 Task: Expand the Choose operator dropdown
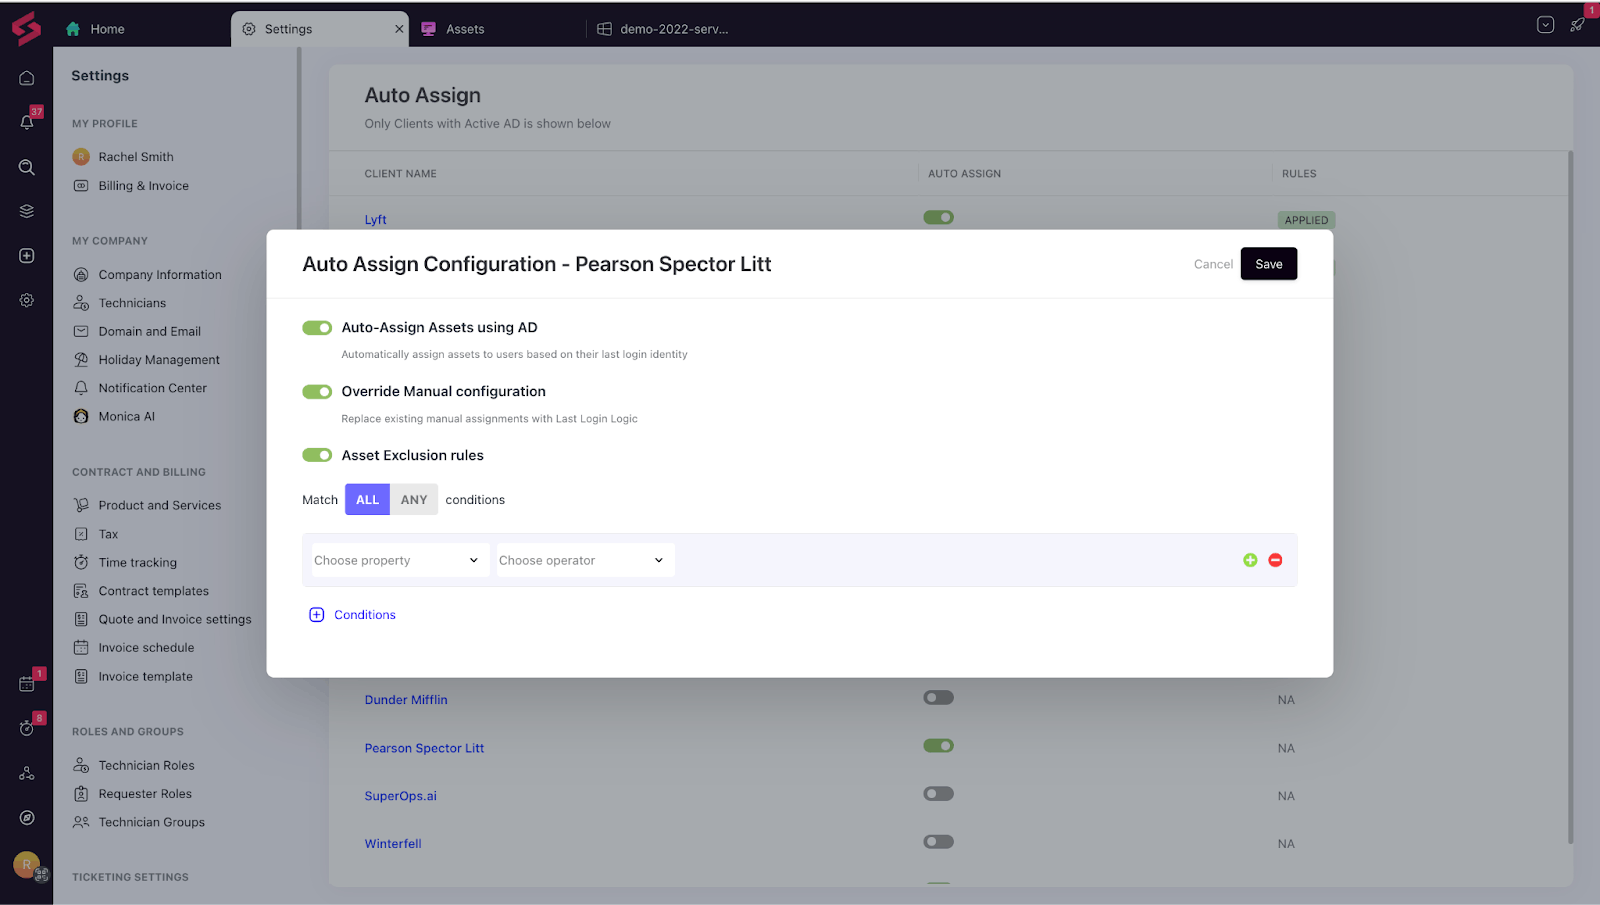click(x=582, y=560)
